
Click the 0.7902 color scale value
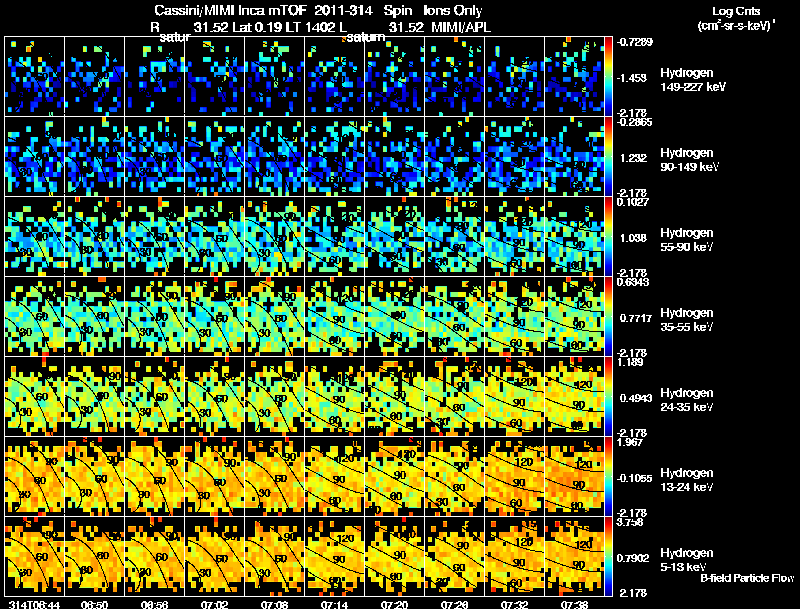point(633,559)
